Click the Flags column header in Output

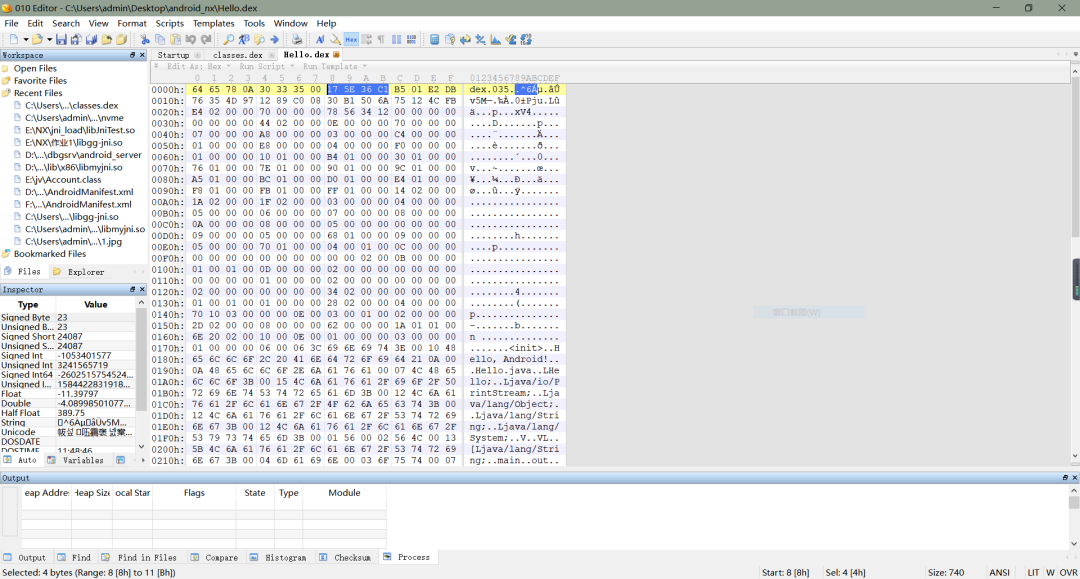coord(194,493)
